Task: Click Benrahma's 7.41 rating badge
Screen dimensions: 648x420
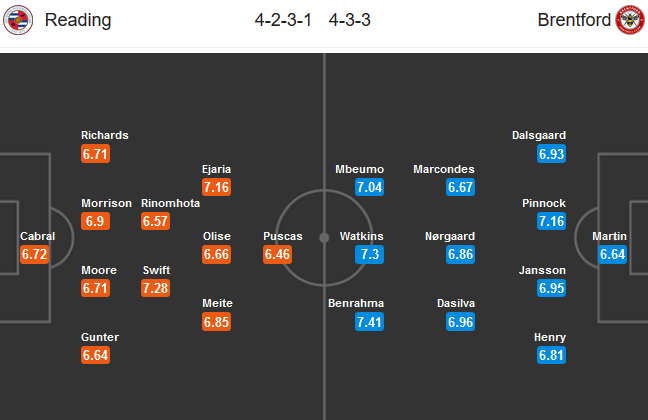Action: pyautogui.click(x=369, y=322)
